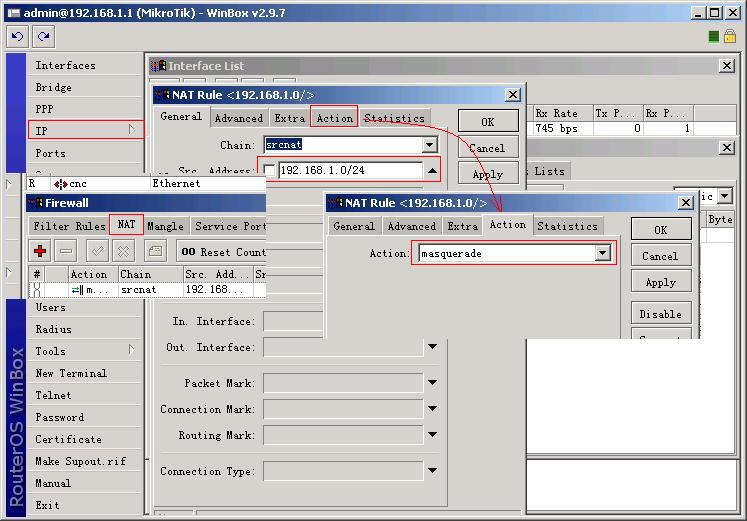747x521 pixels.
Task: Enable rule using the checkmark button in Firewall
Action: (98, 251)
